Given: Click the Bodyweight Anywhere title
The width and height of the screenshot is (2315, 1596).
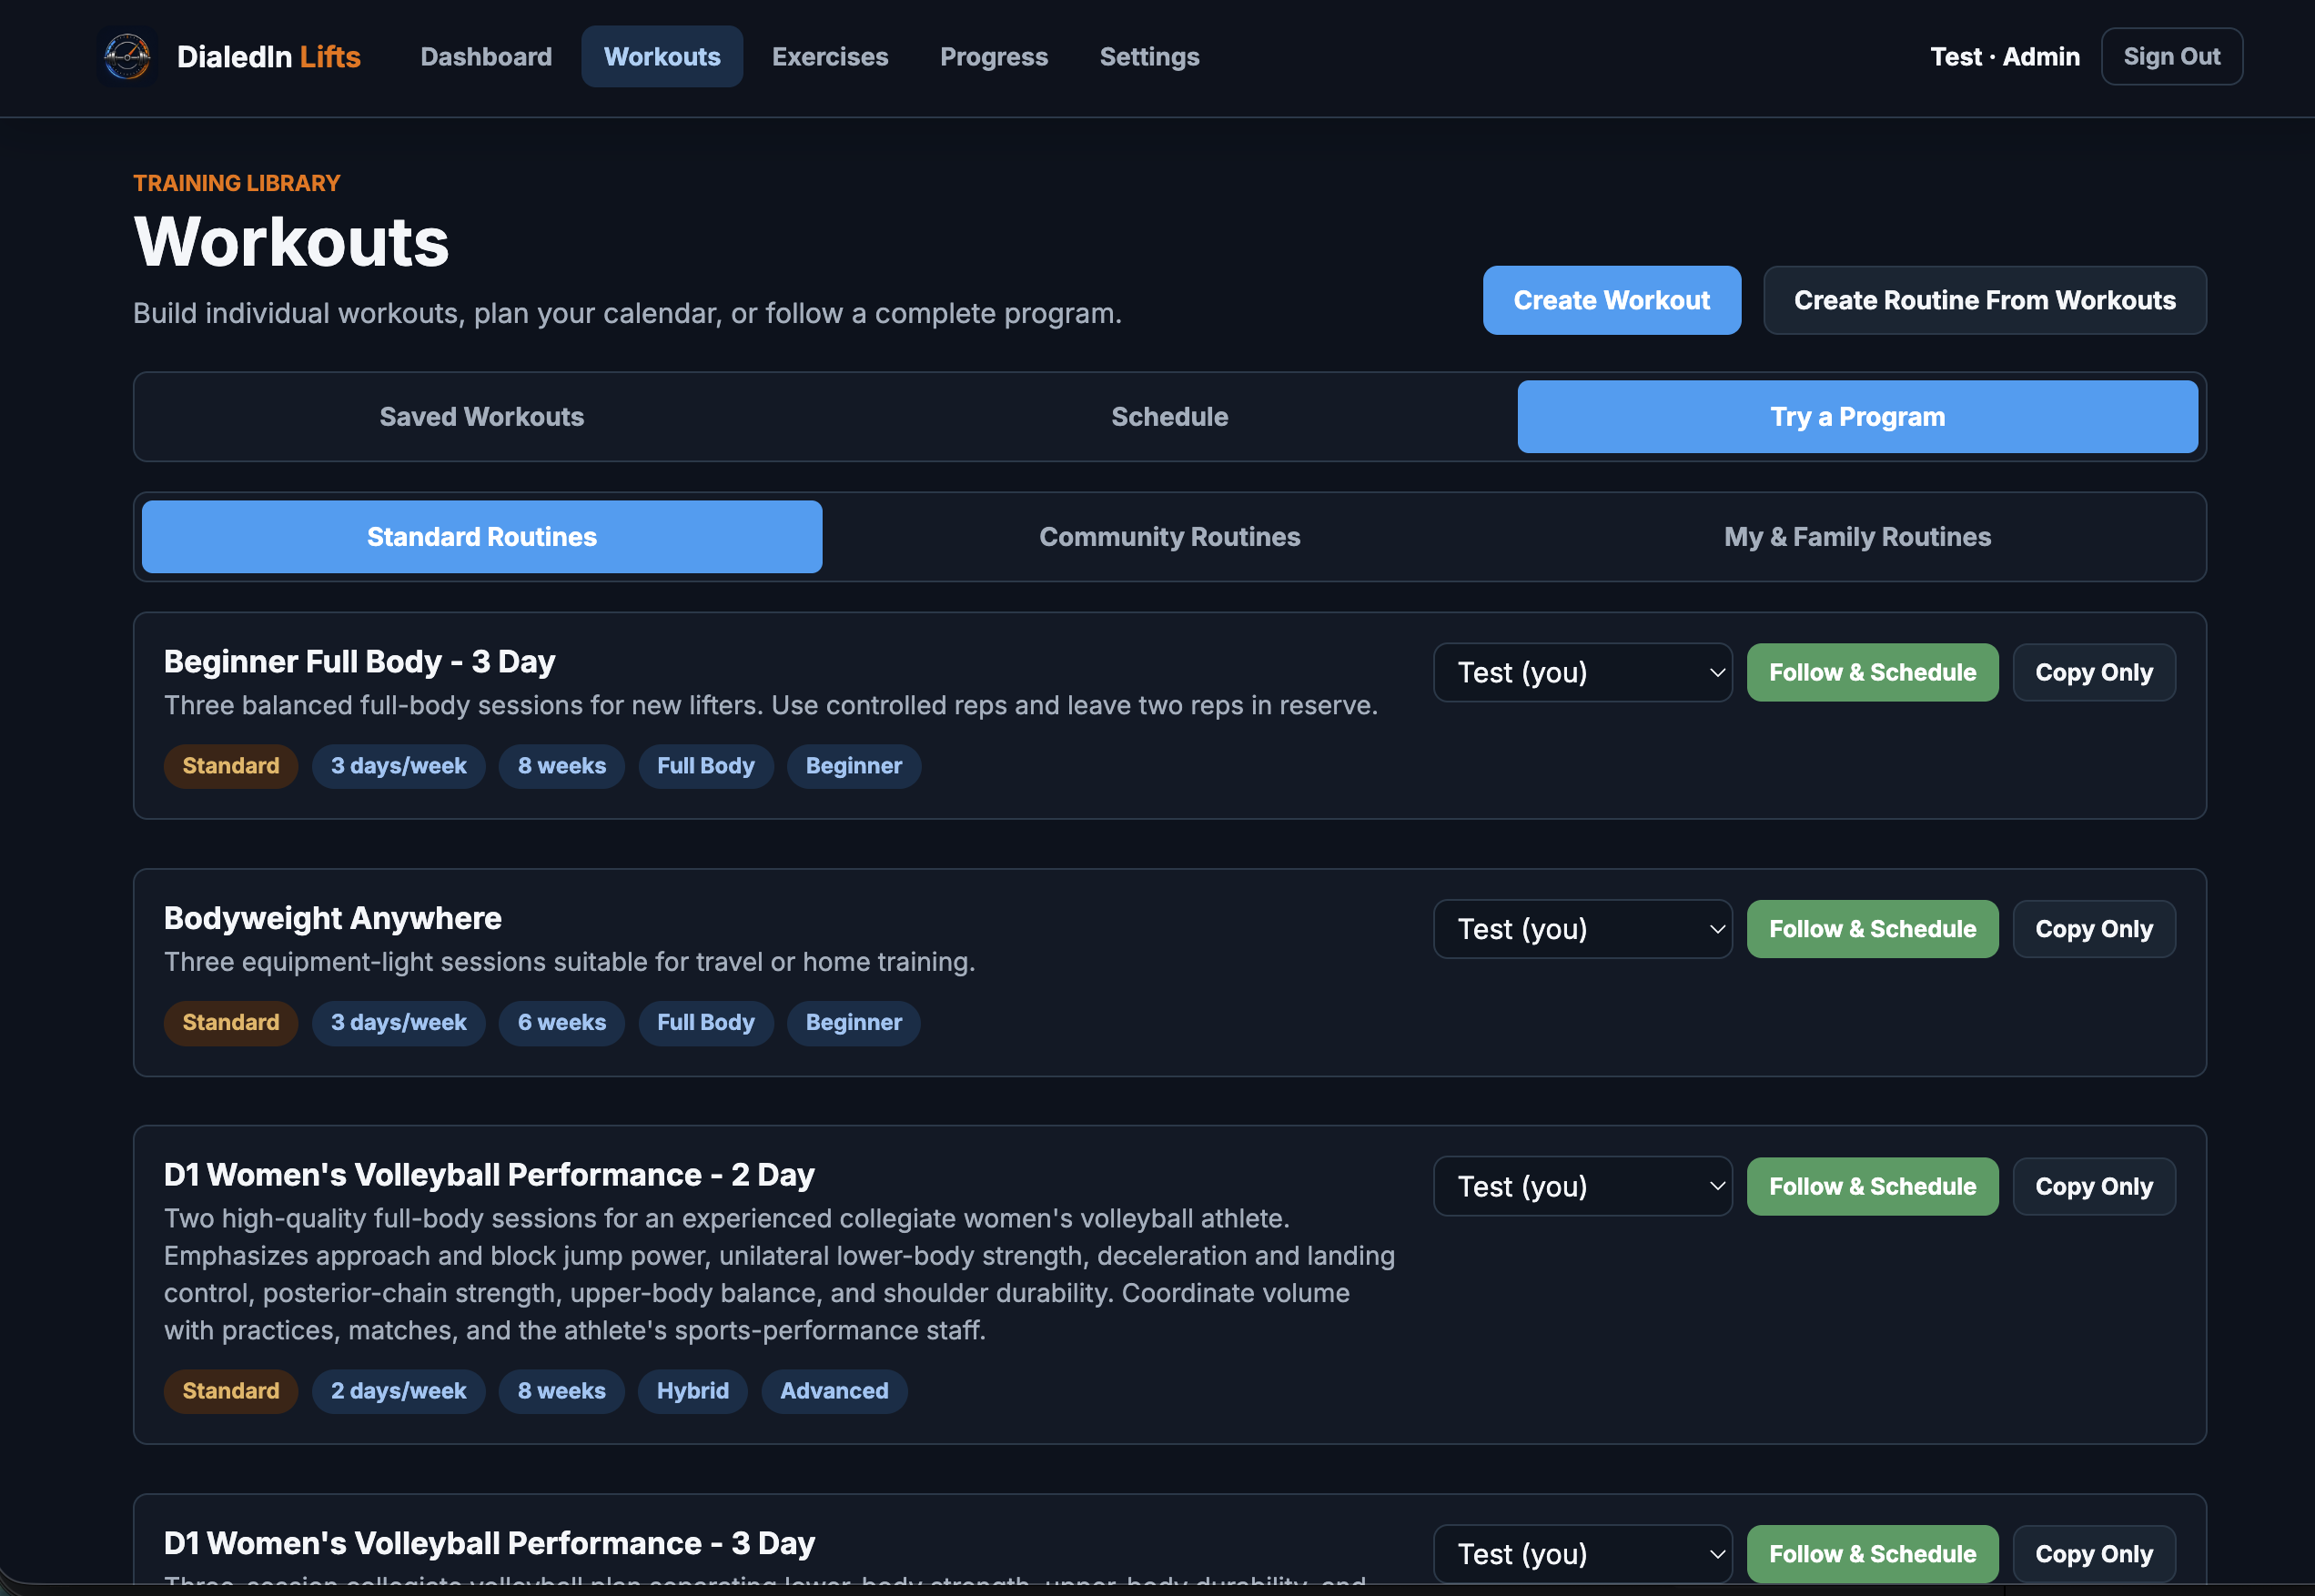Looking at the screenshot, I should [332, 918].
